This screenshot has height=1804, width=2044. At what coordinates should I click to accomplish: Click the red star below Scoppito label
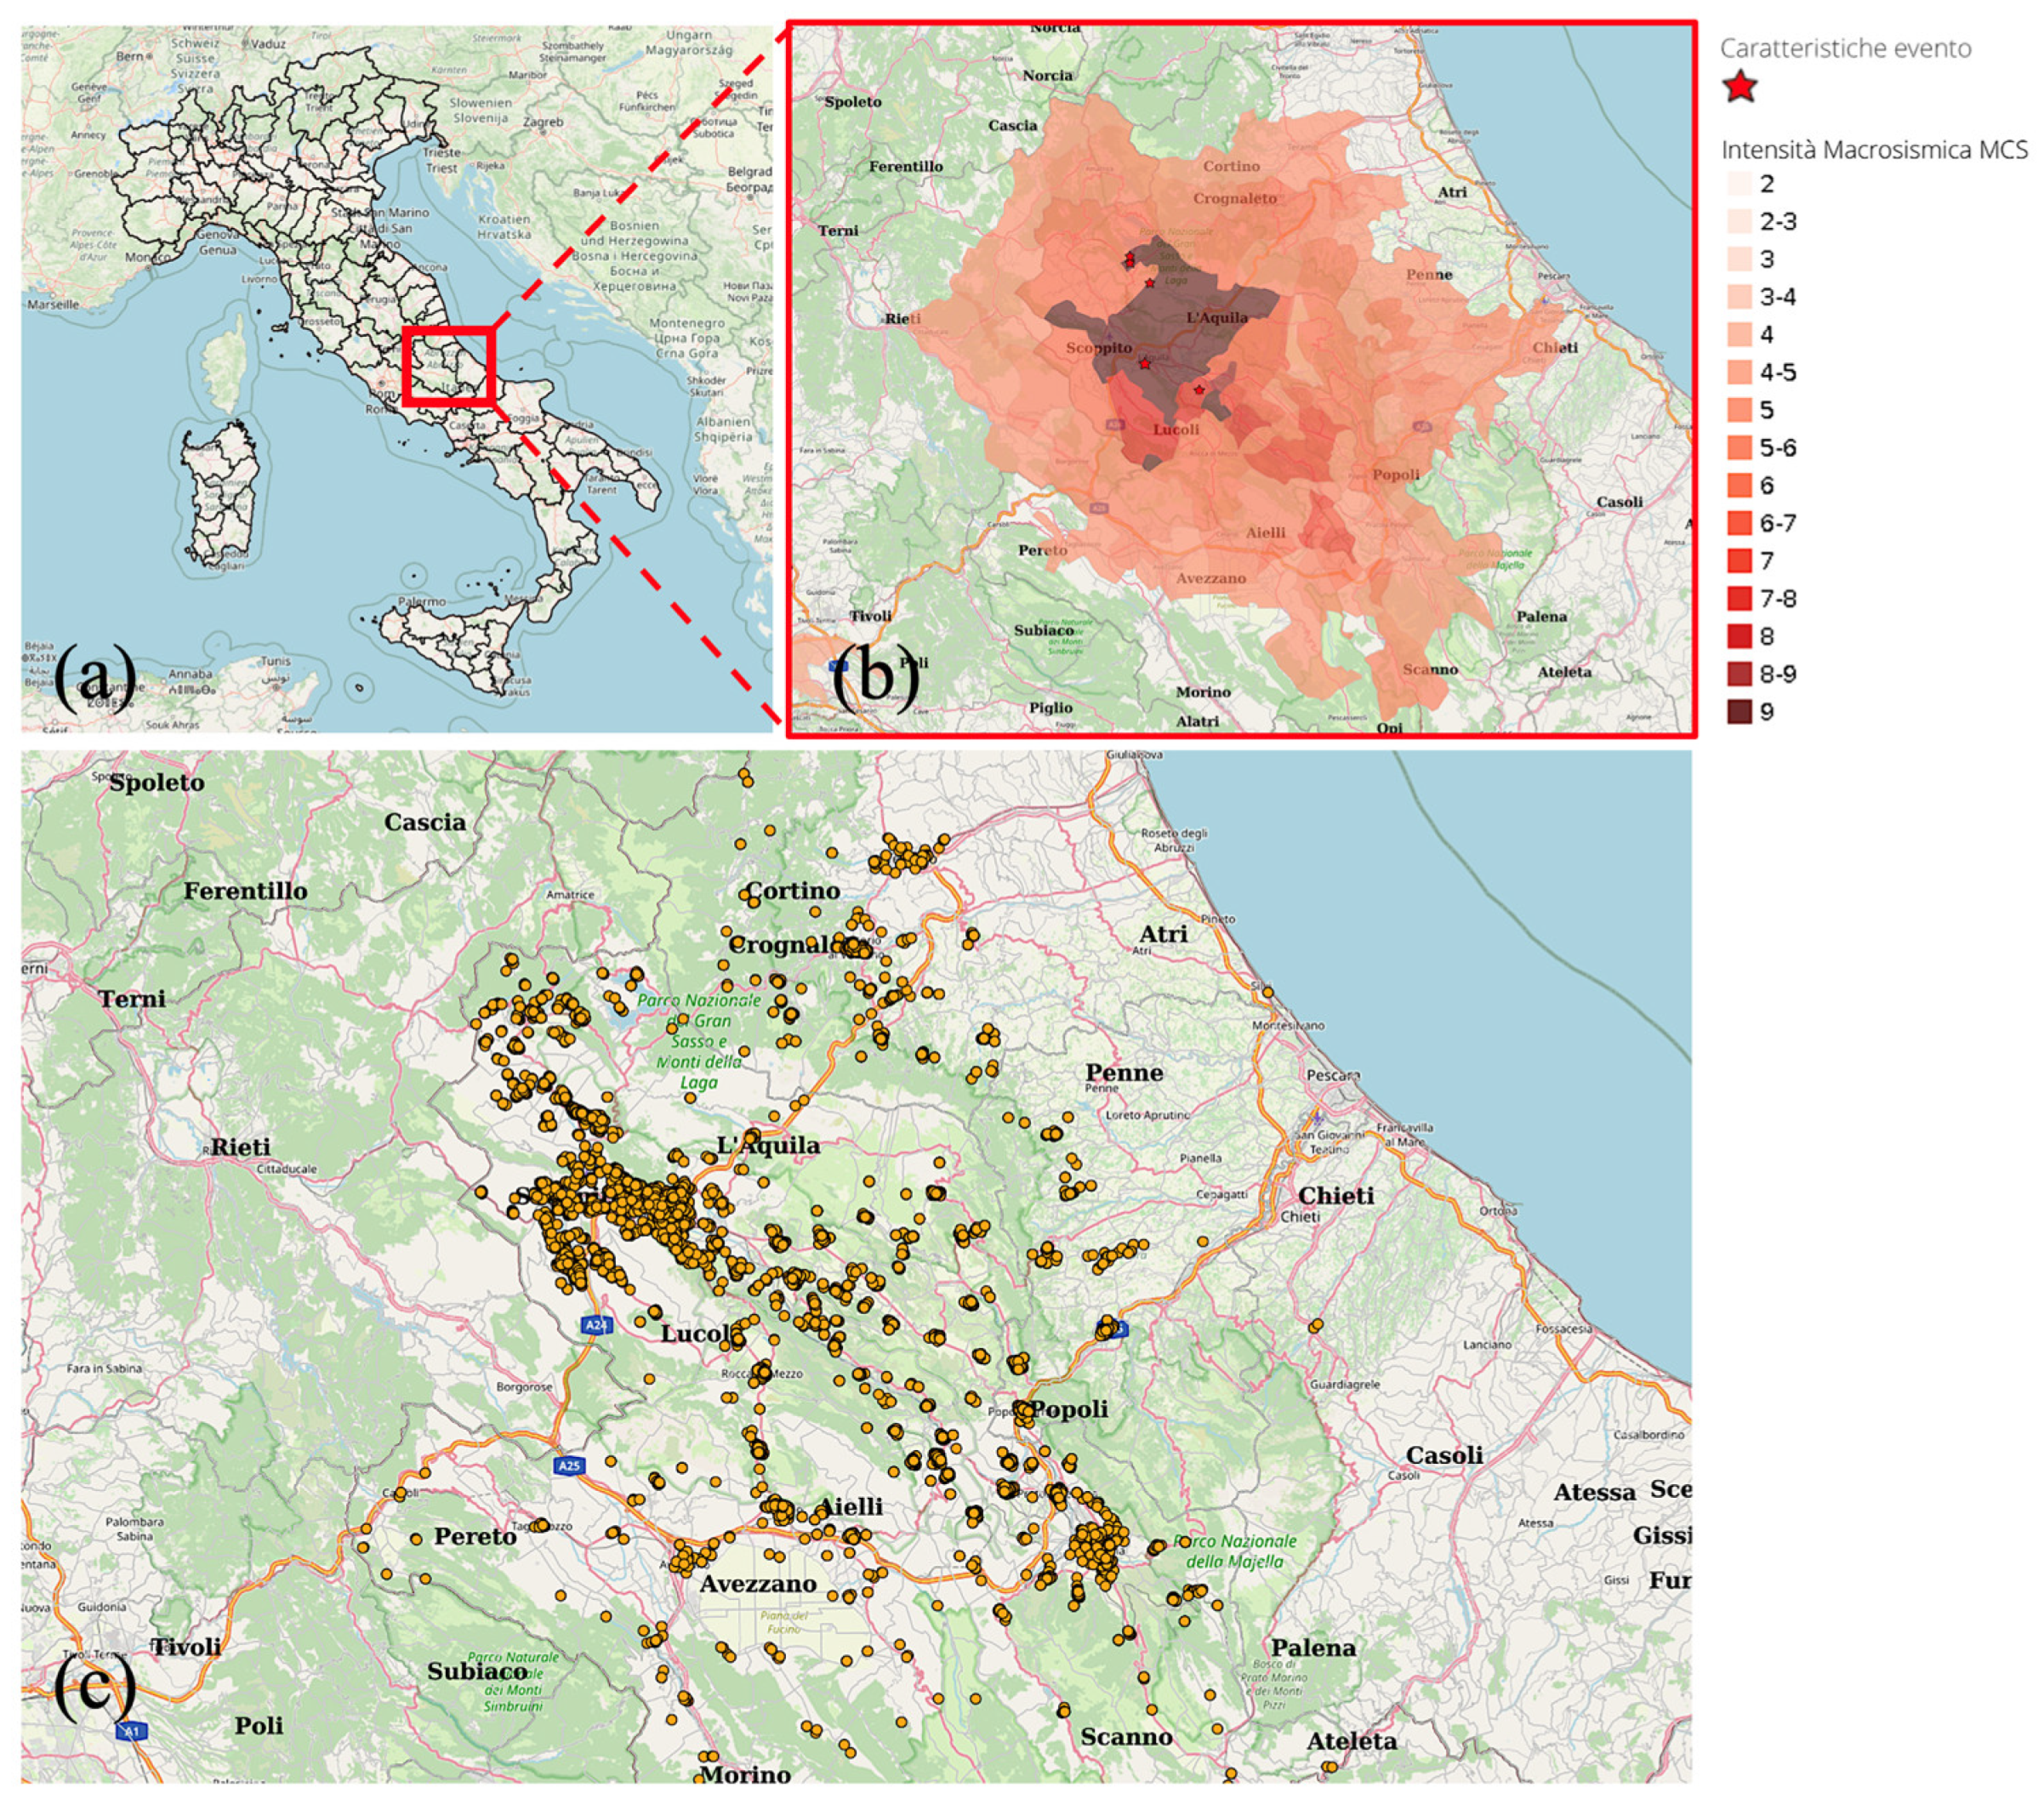pyautogui.click(x=1145, y=364)
